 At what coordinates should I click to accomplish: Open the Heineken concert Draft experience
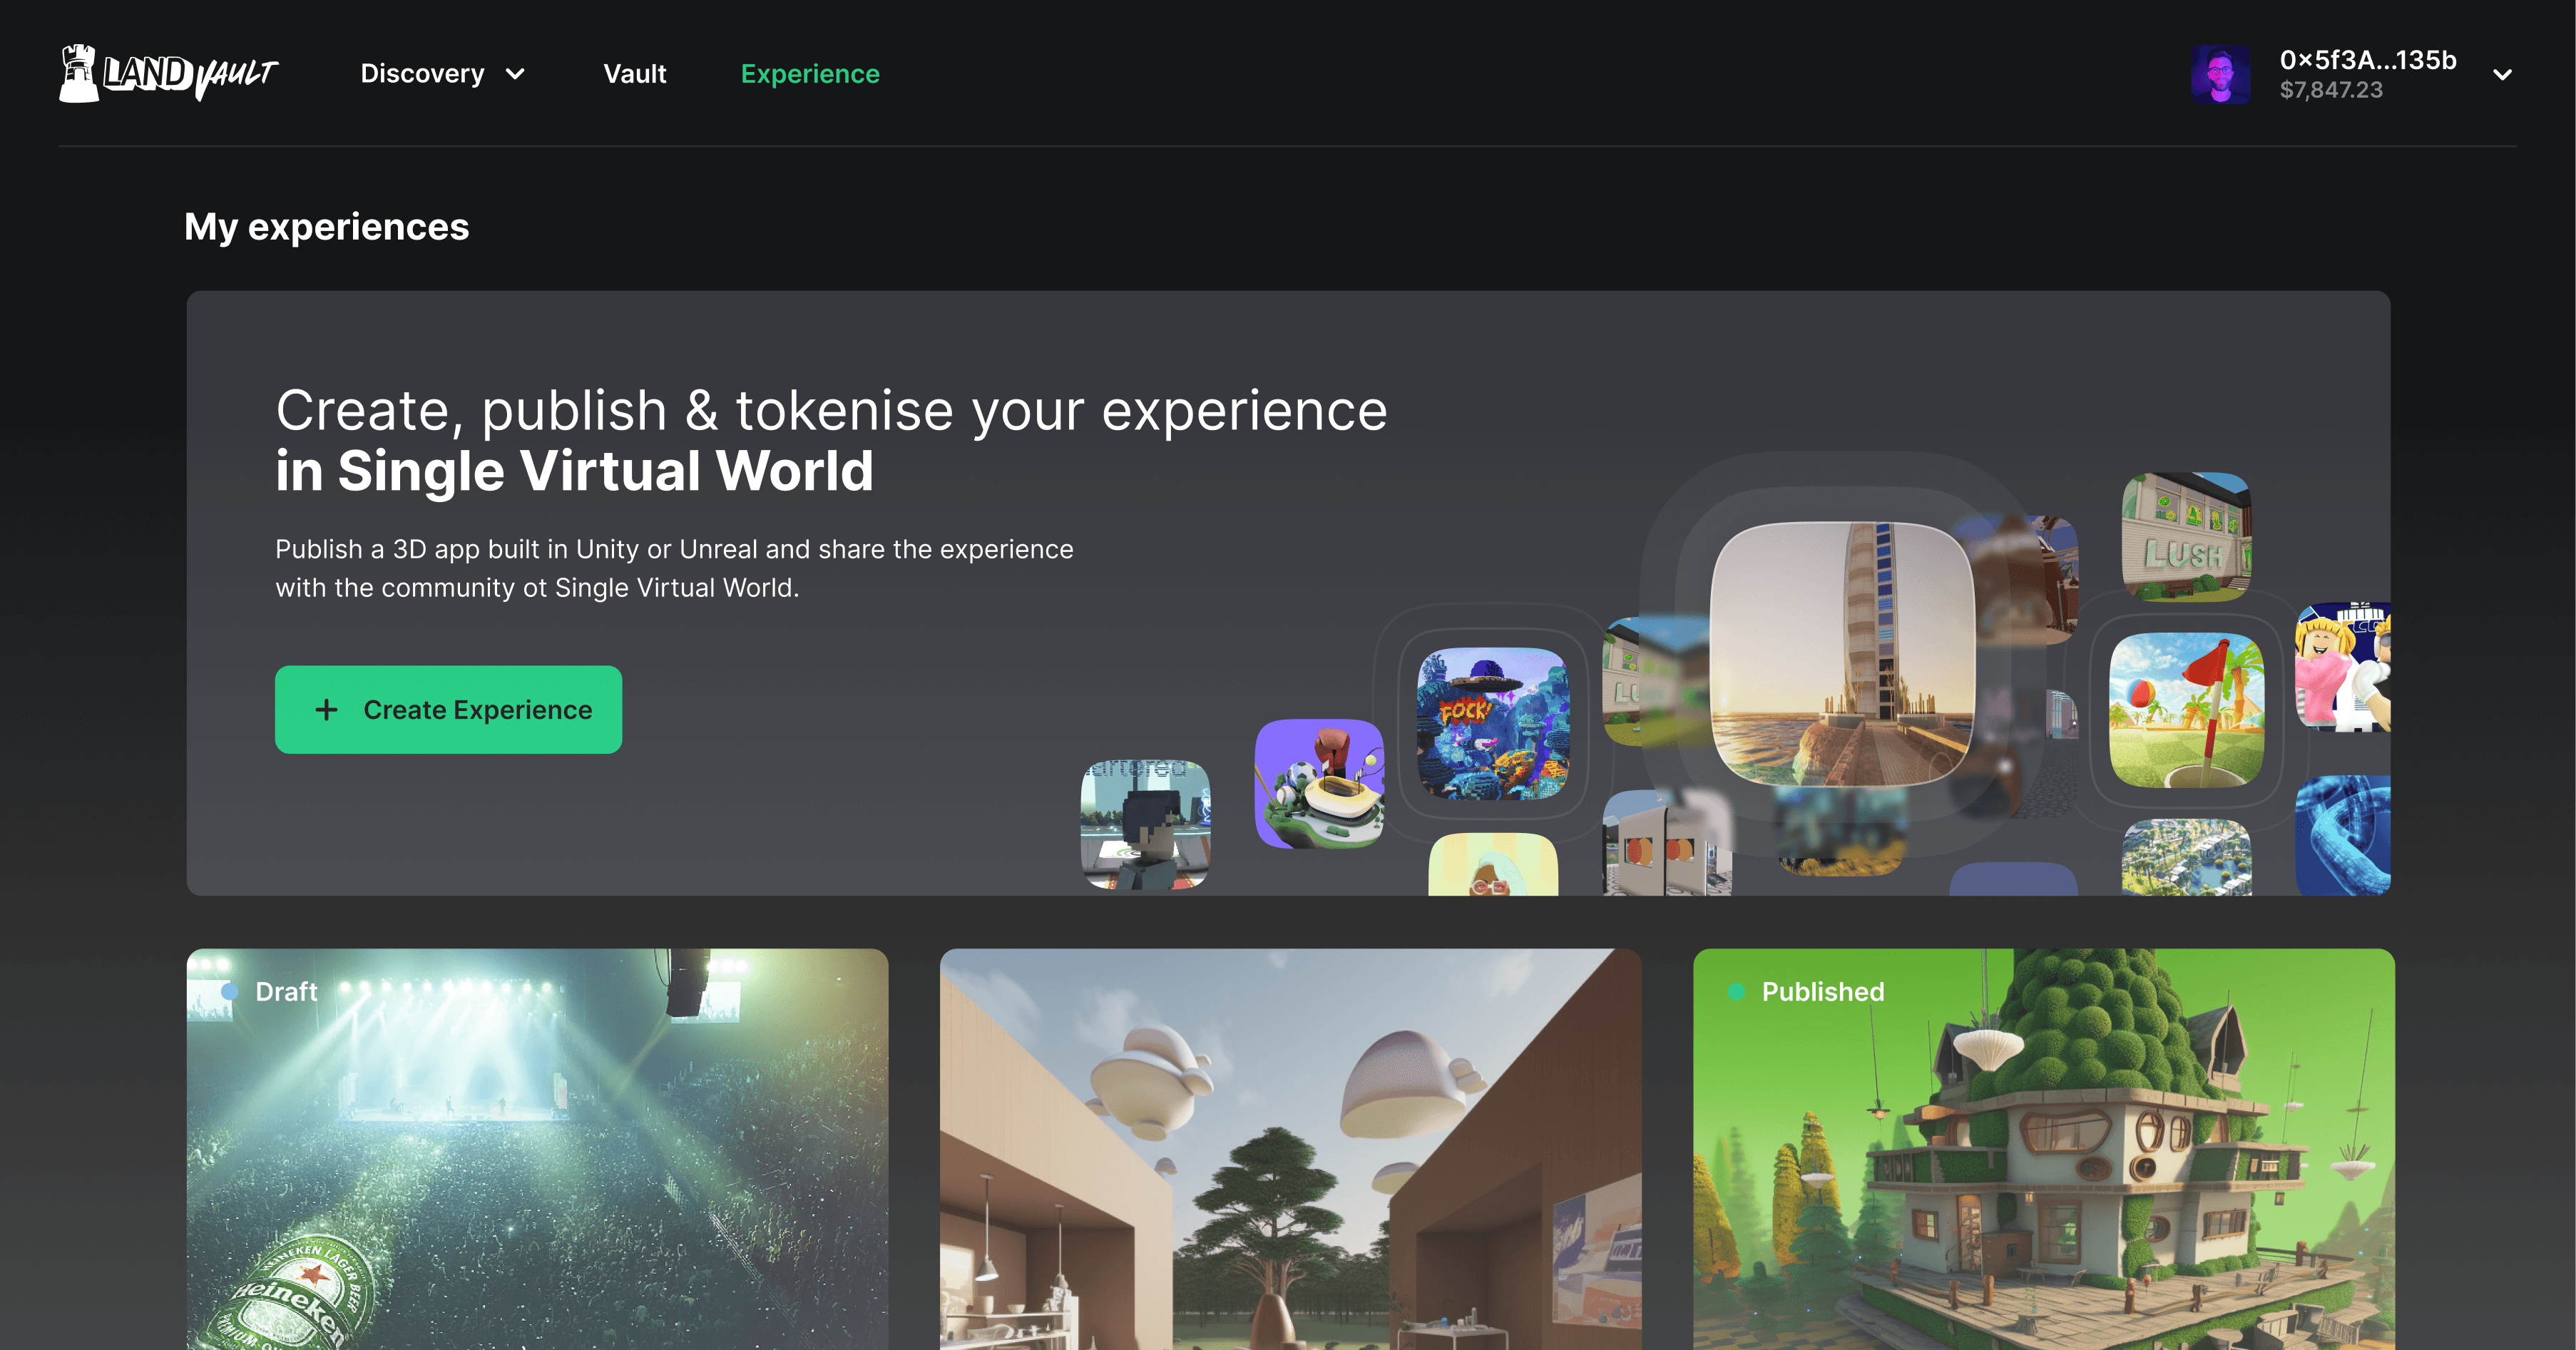[537, 1150]
